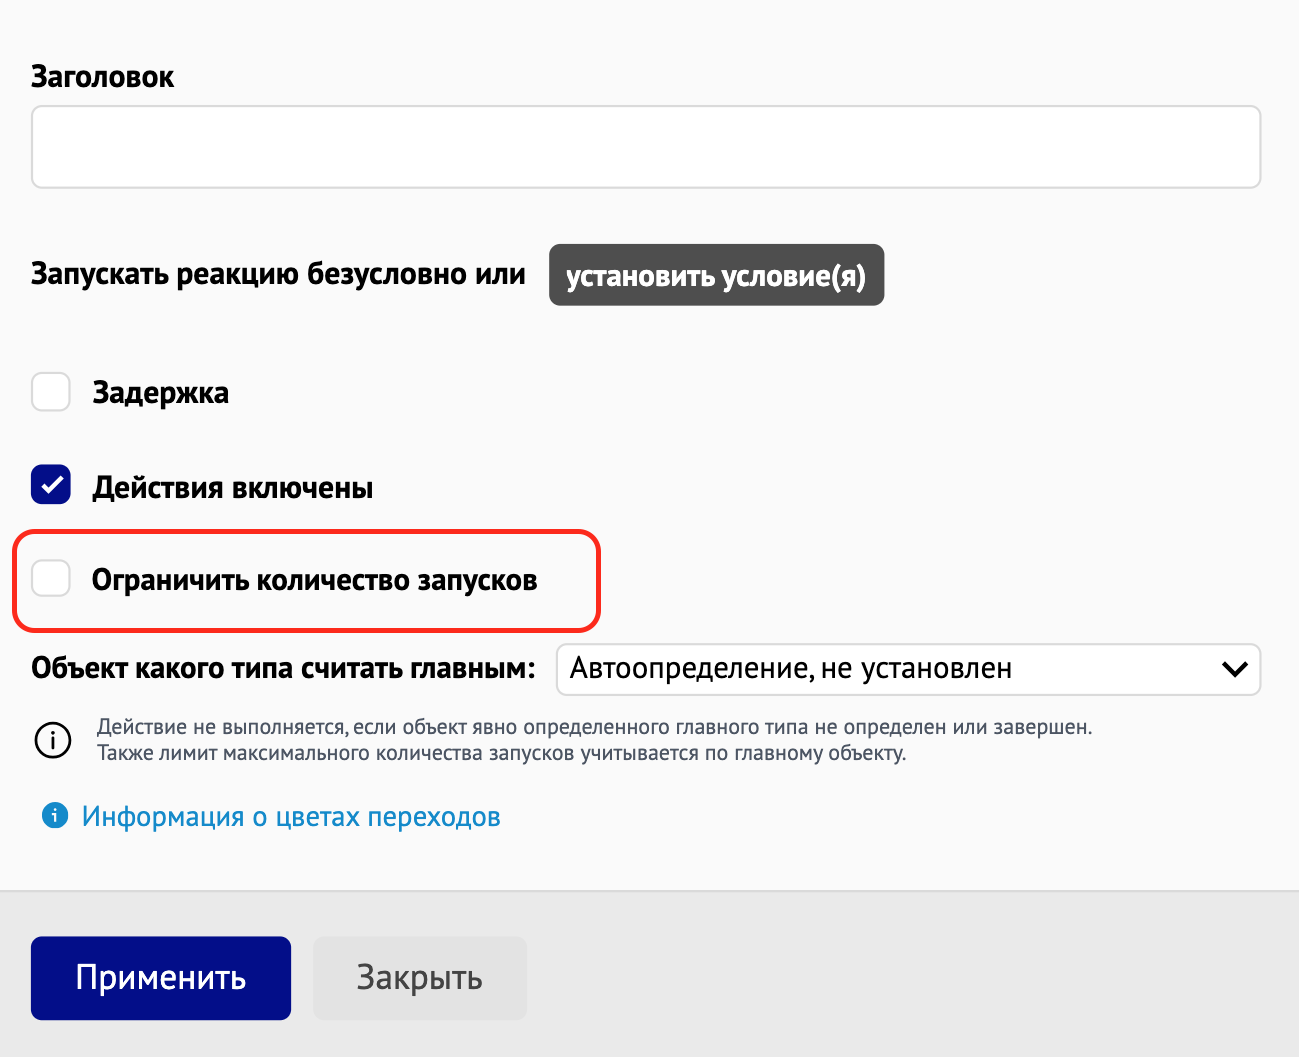
Task: Click the Заголовок field label
Action: (103, 77)
